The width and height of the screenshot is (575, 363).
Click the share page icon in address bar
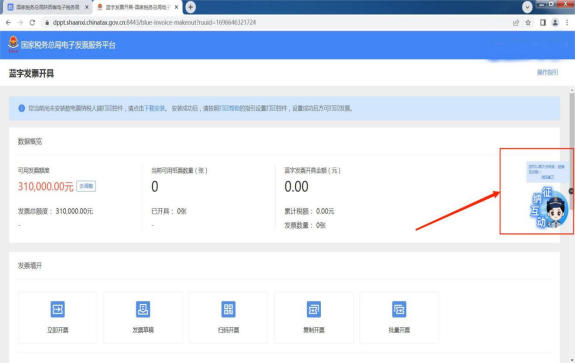[516, 23]
